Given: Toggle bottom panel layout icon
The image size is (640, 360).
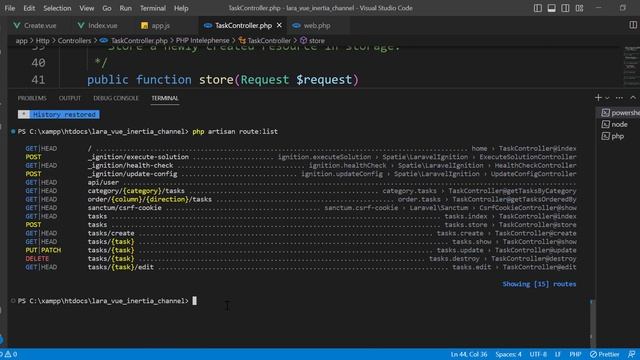Looking at the screenshot, I should 551,8.
